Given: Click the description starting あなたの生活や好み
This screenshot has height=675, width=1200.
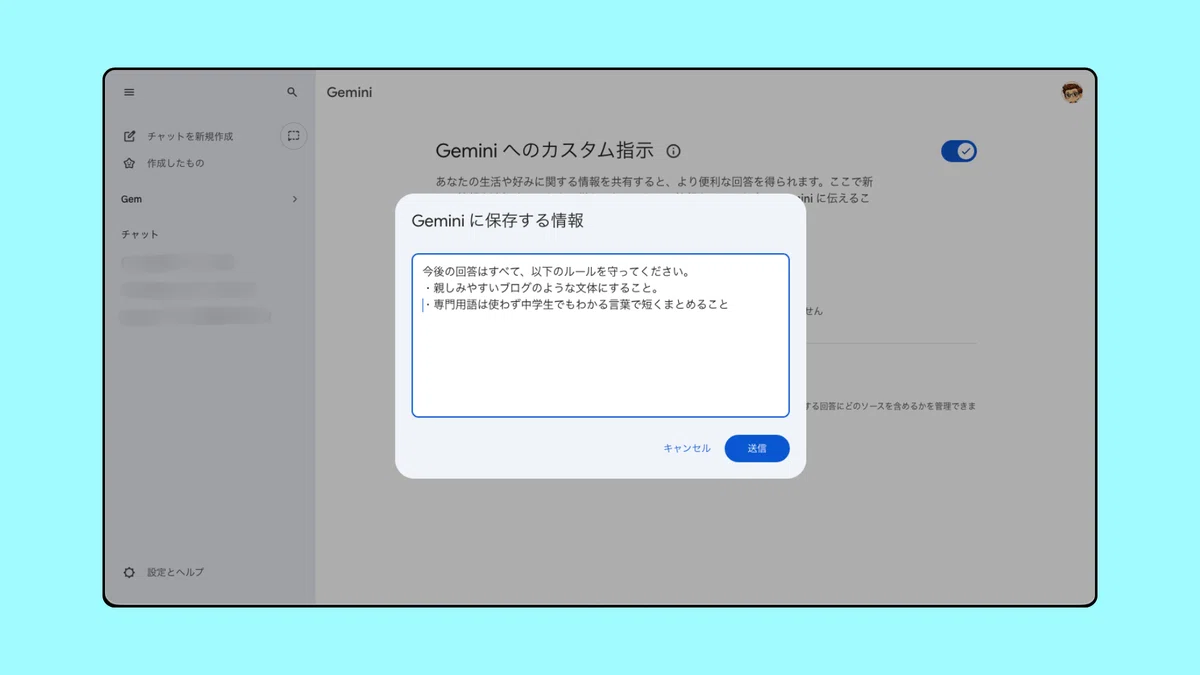Looking at the screenshot, I should [654, 182].
